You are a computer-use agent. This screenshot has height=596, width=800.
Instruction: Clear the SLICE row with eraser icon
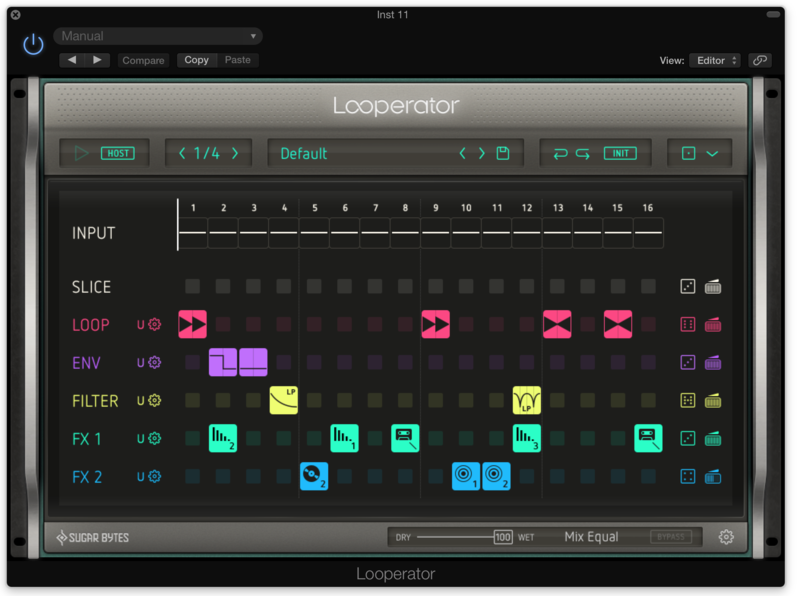[x=713, y=287]
